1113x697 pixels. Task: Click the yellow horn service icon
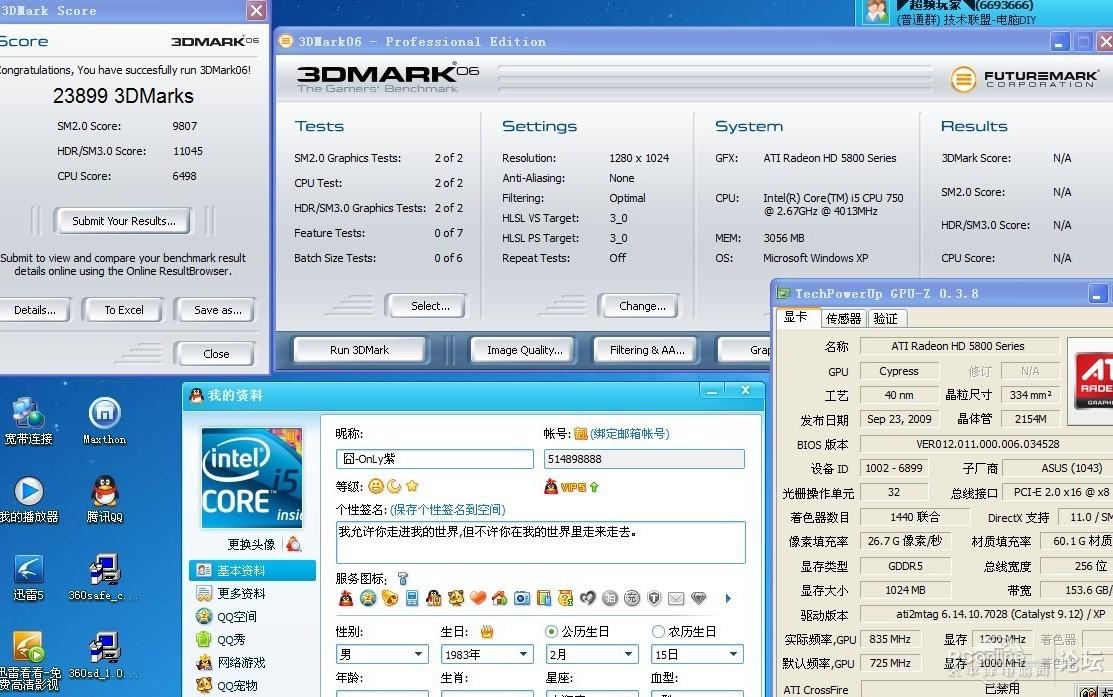390,598
